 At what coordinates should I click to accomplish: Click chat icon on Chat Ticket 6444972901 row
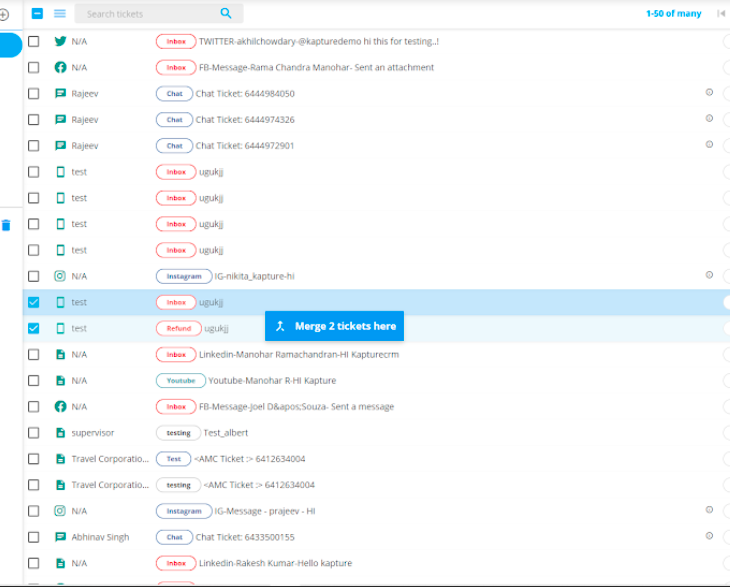pyautogui.click(x=60, y=146)
